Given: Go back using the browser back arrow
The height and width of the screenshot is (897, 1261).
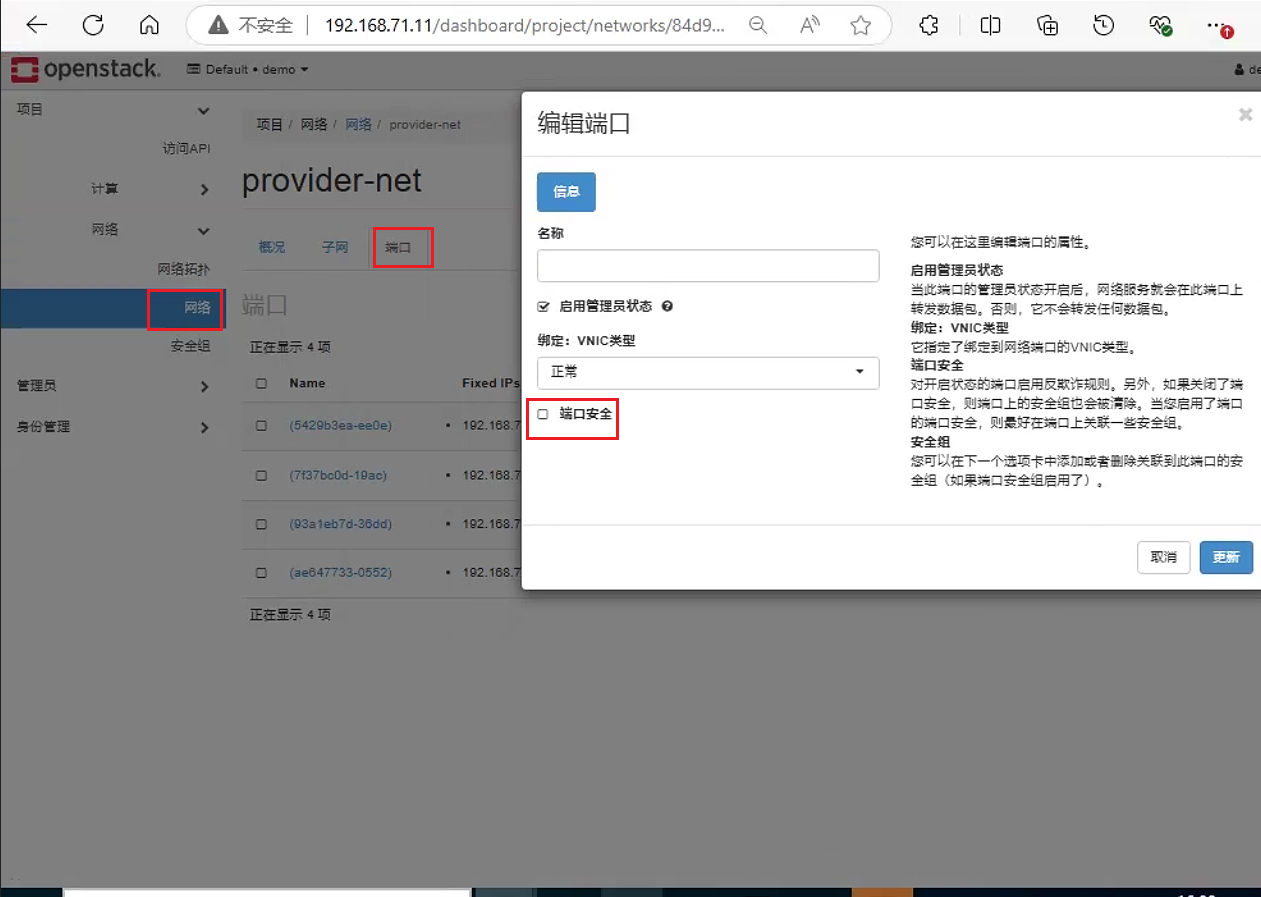Looking at the screenshot, I should [36, 25].
